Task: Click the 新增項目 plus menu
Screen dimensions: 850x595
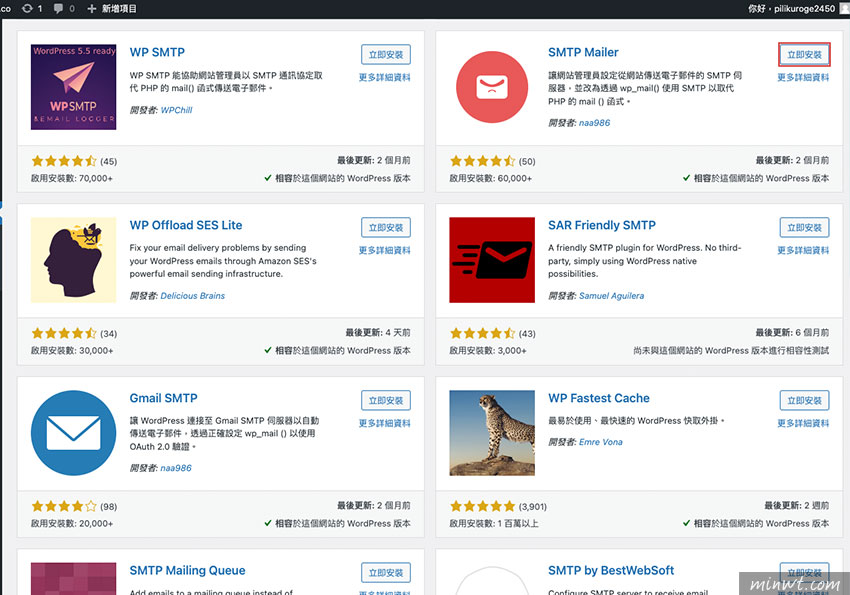Action: [112, 9]
